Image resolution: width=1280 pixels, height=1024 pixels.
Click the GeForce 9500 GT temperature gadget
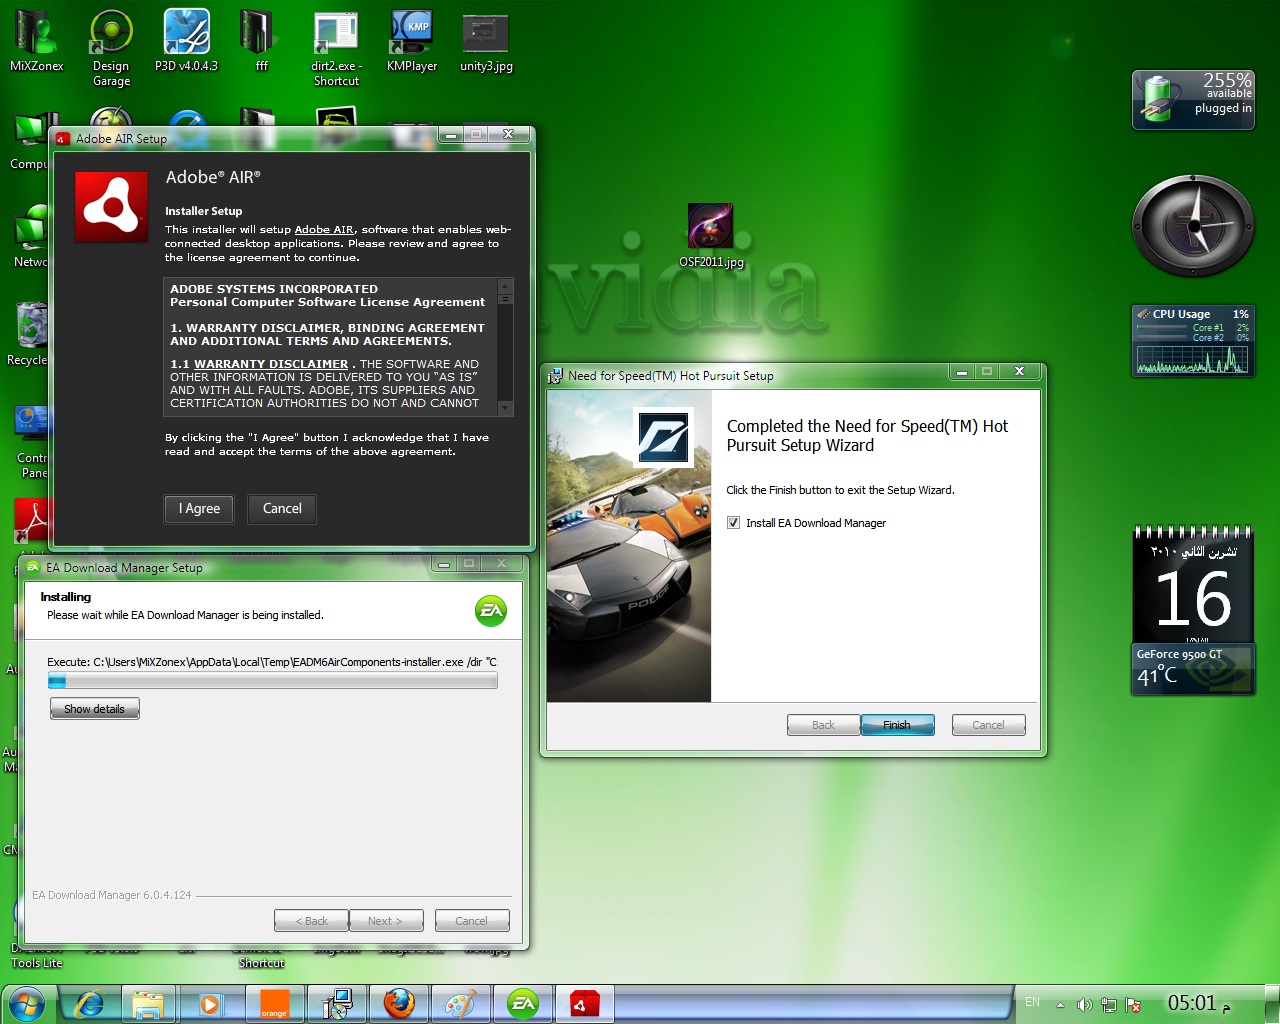pos(1193,669)
